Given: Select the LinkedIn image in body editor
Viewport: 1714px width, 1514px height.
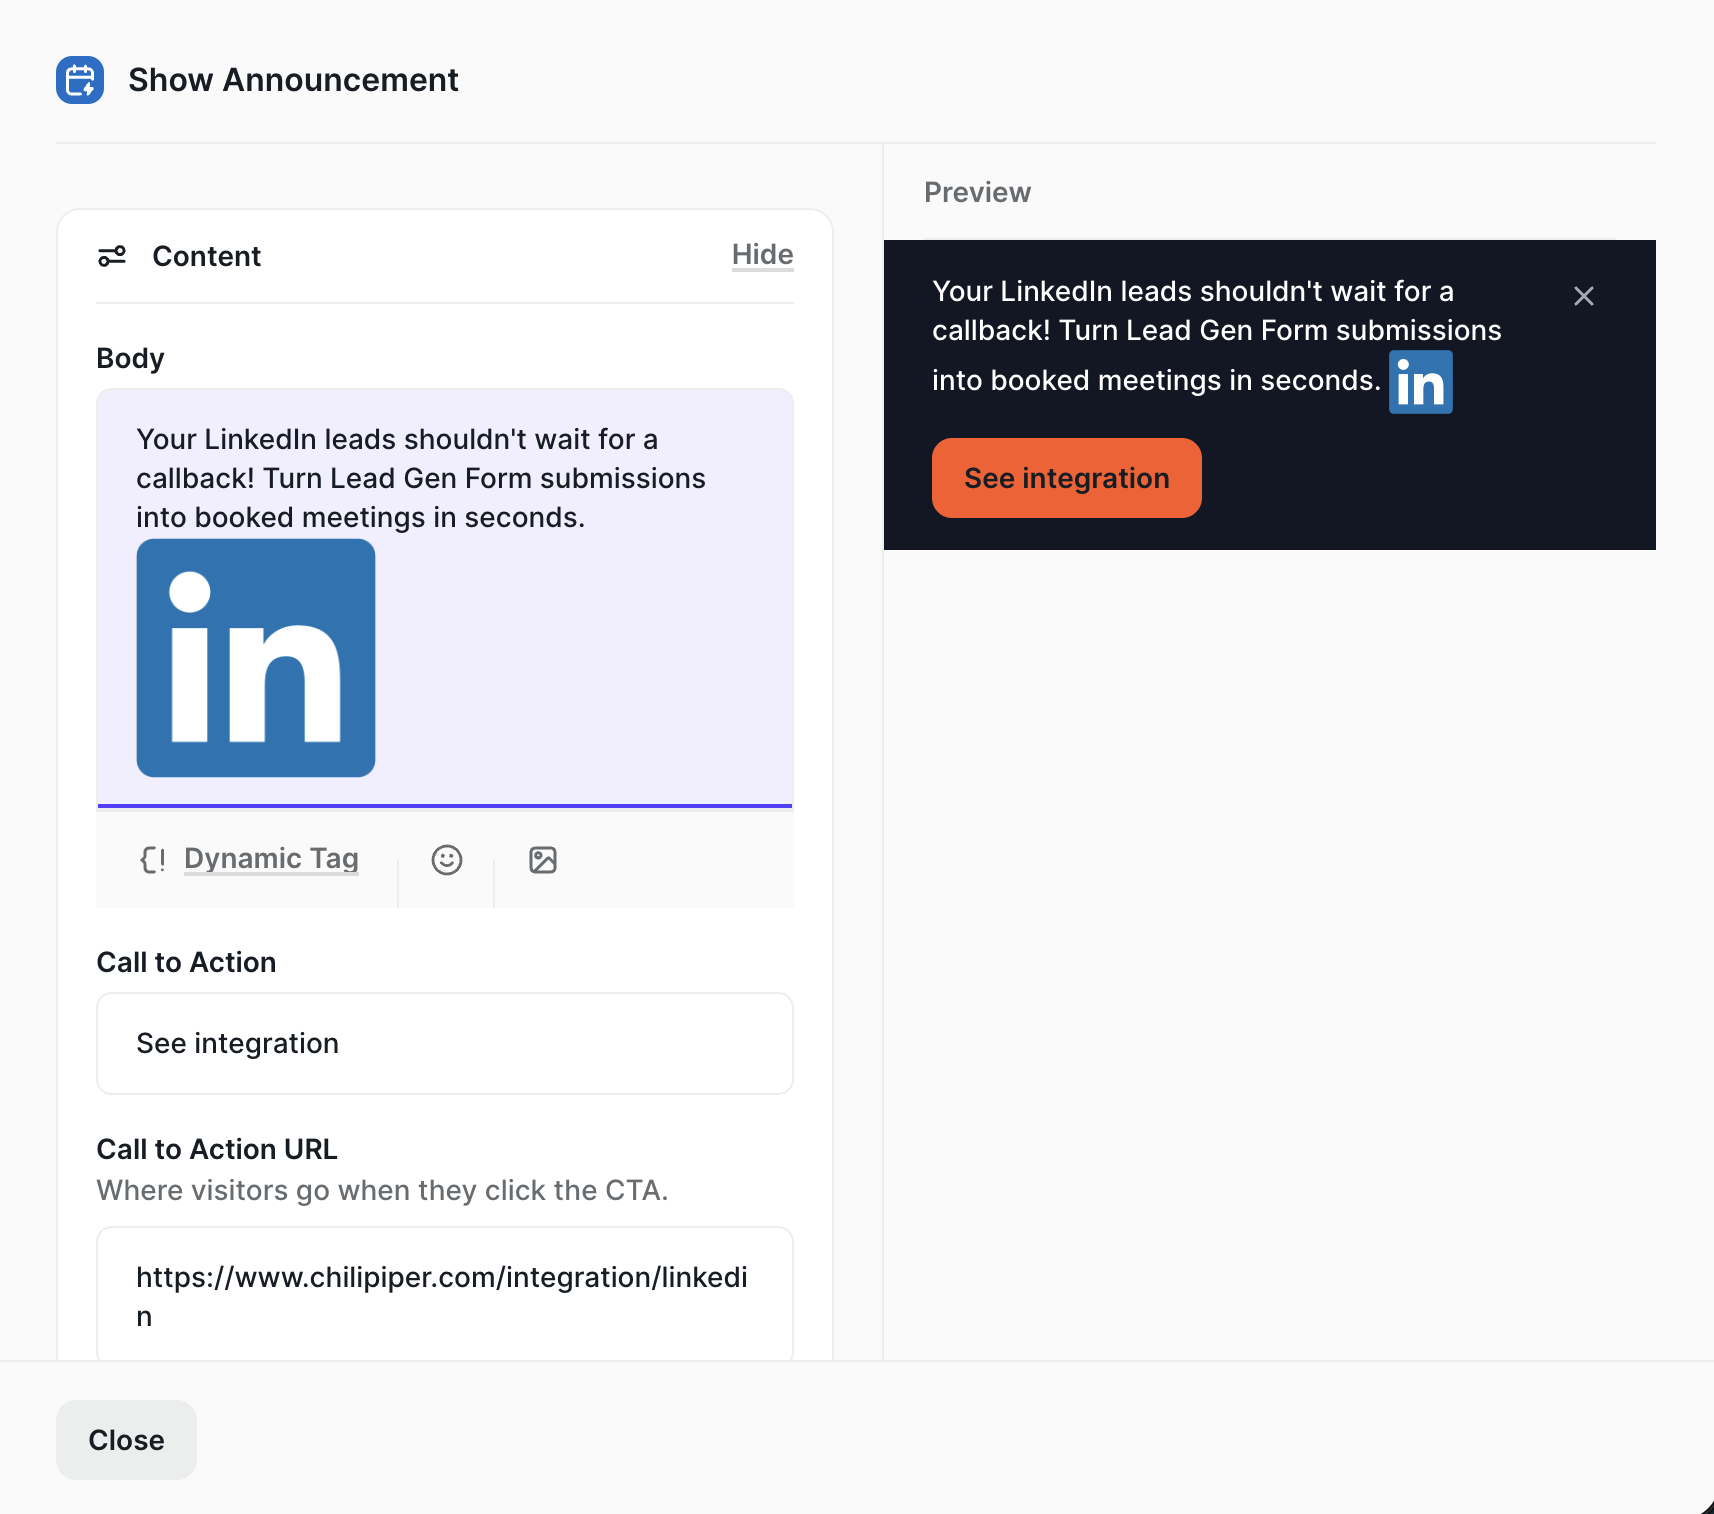Looking at the screenshot, I should (256, 658).
